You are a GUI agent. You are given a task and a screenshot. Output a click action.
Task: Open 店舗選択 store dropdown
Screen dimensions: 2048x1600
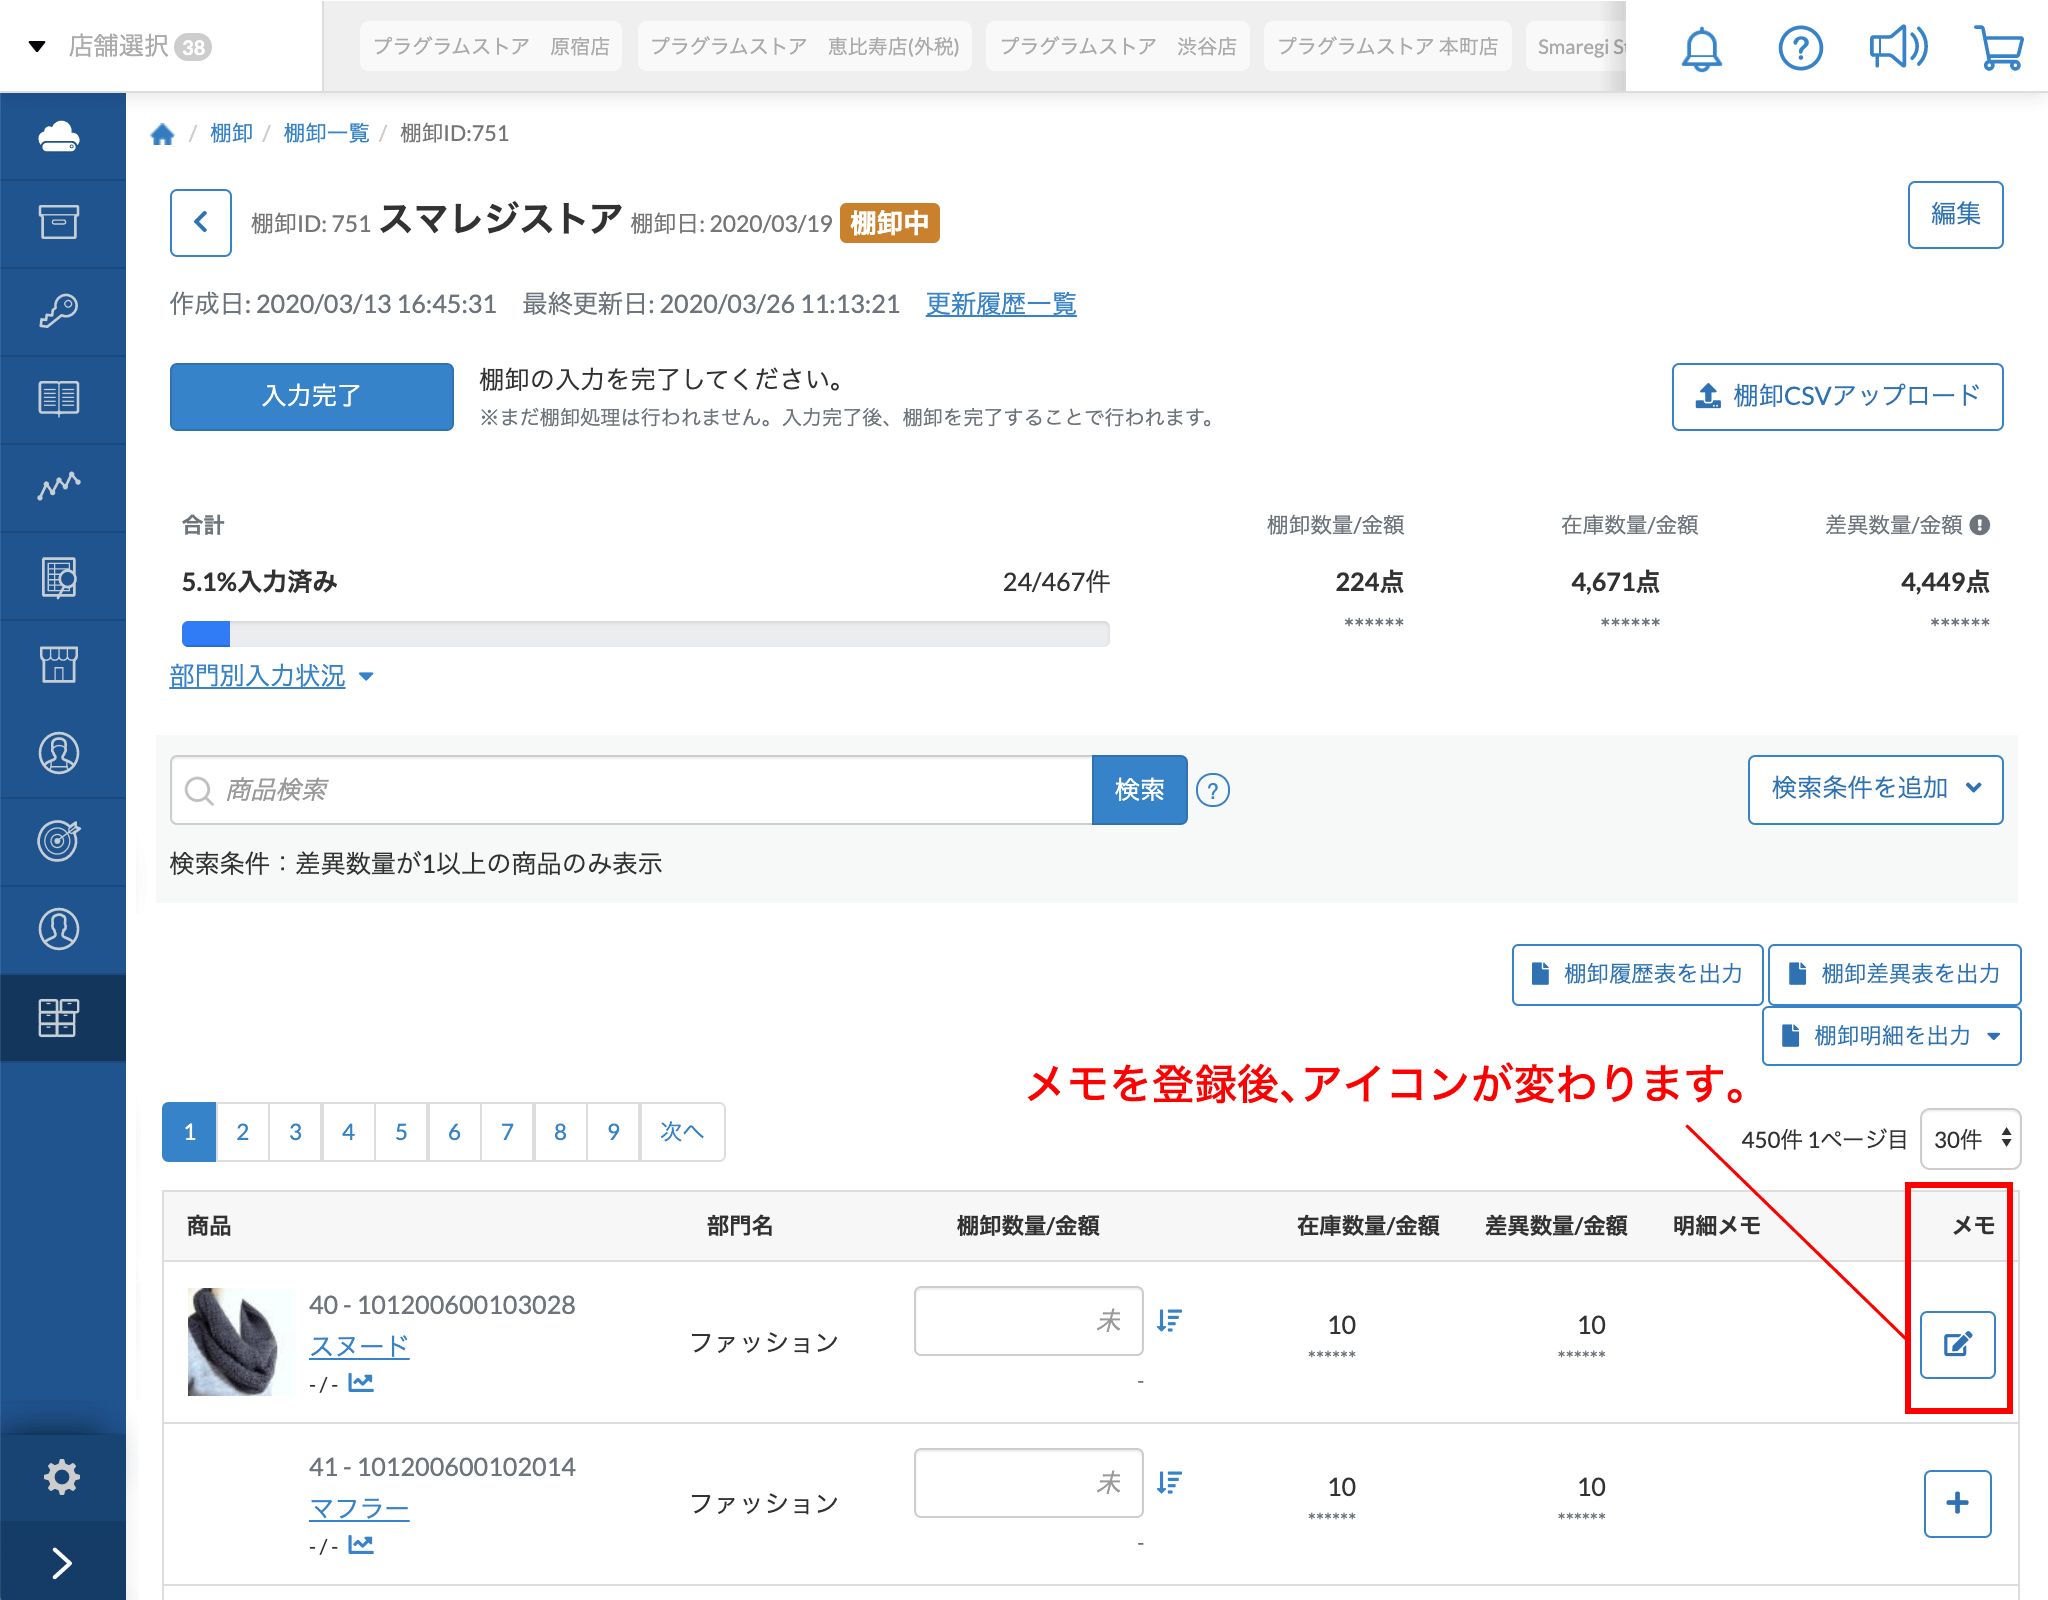tap(120, 46)
